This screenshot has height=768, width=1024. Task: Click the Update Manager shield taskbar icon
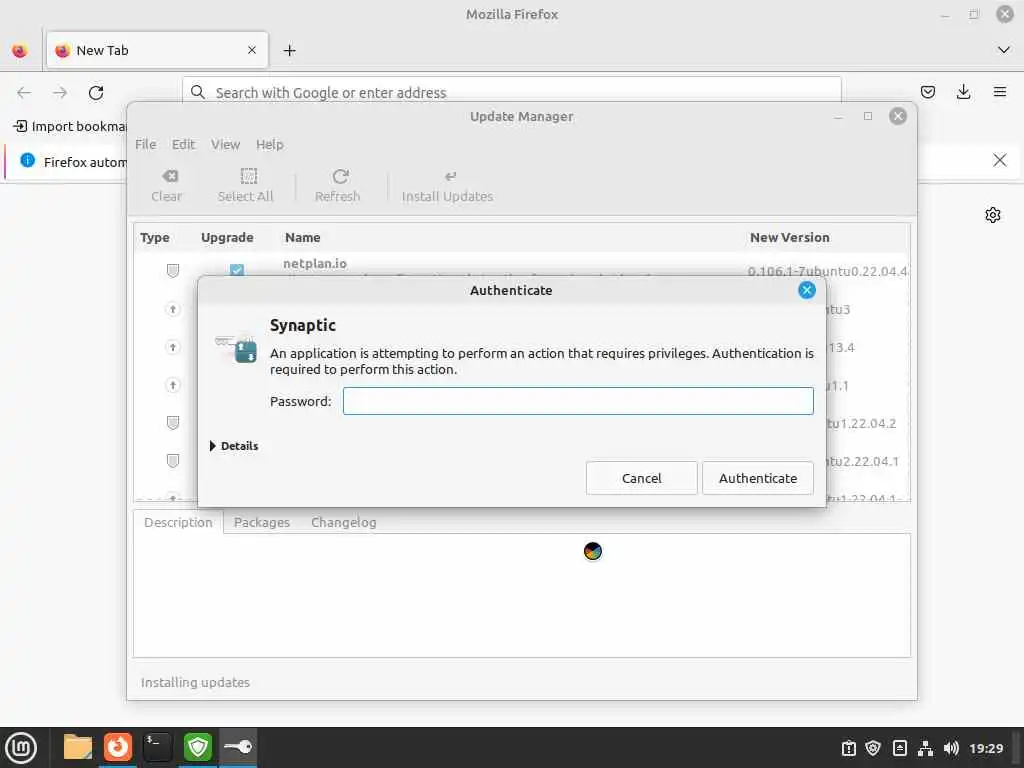pyautogui.click(x=198, y=747)
